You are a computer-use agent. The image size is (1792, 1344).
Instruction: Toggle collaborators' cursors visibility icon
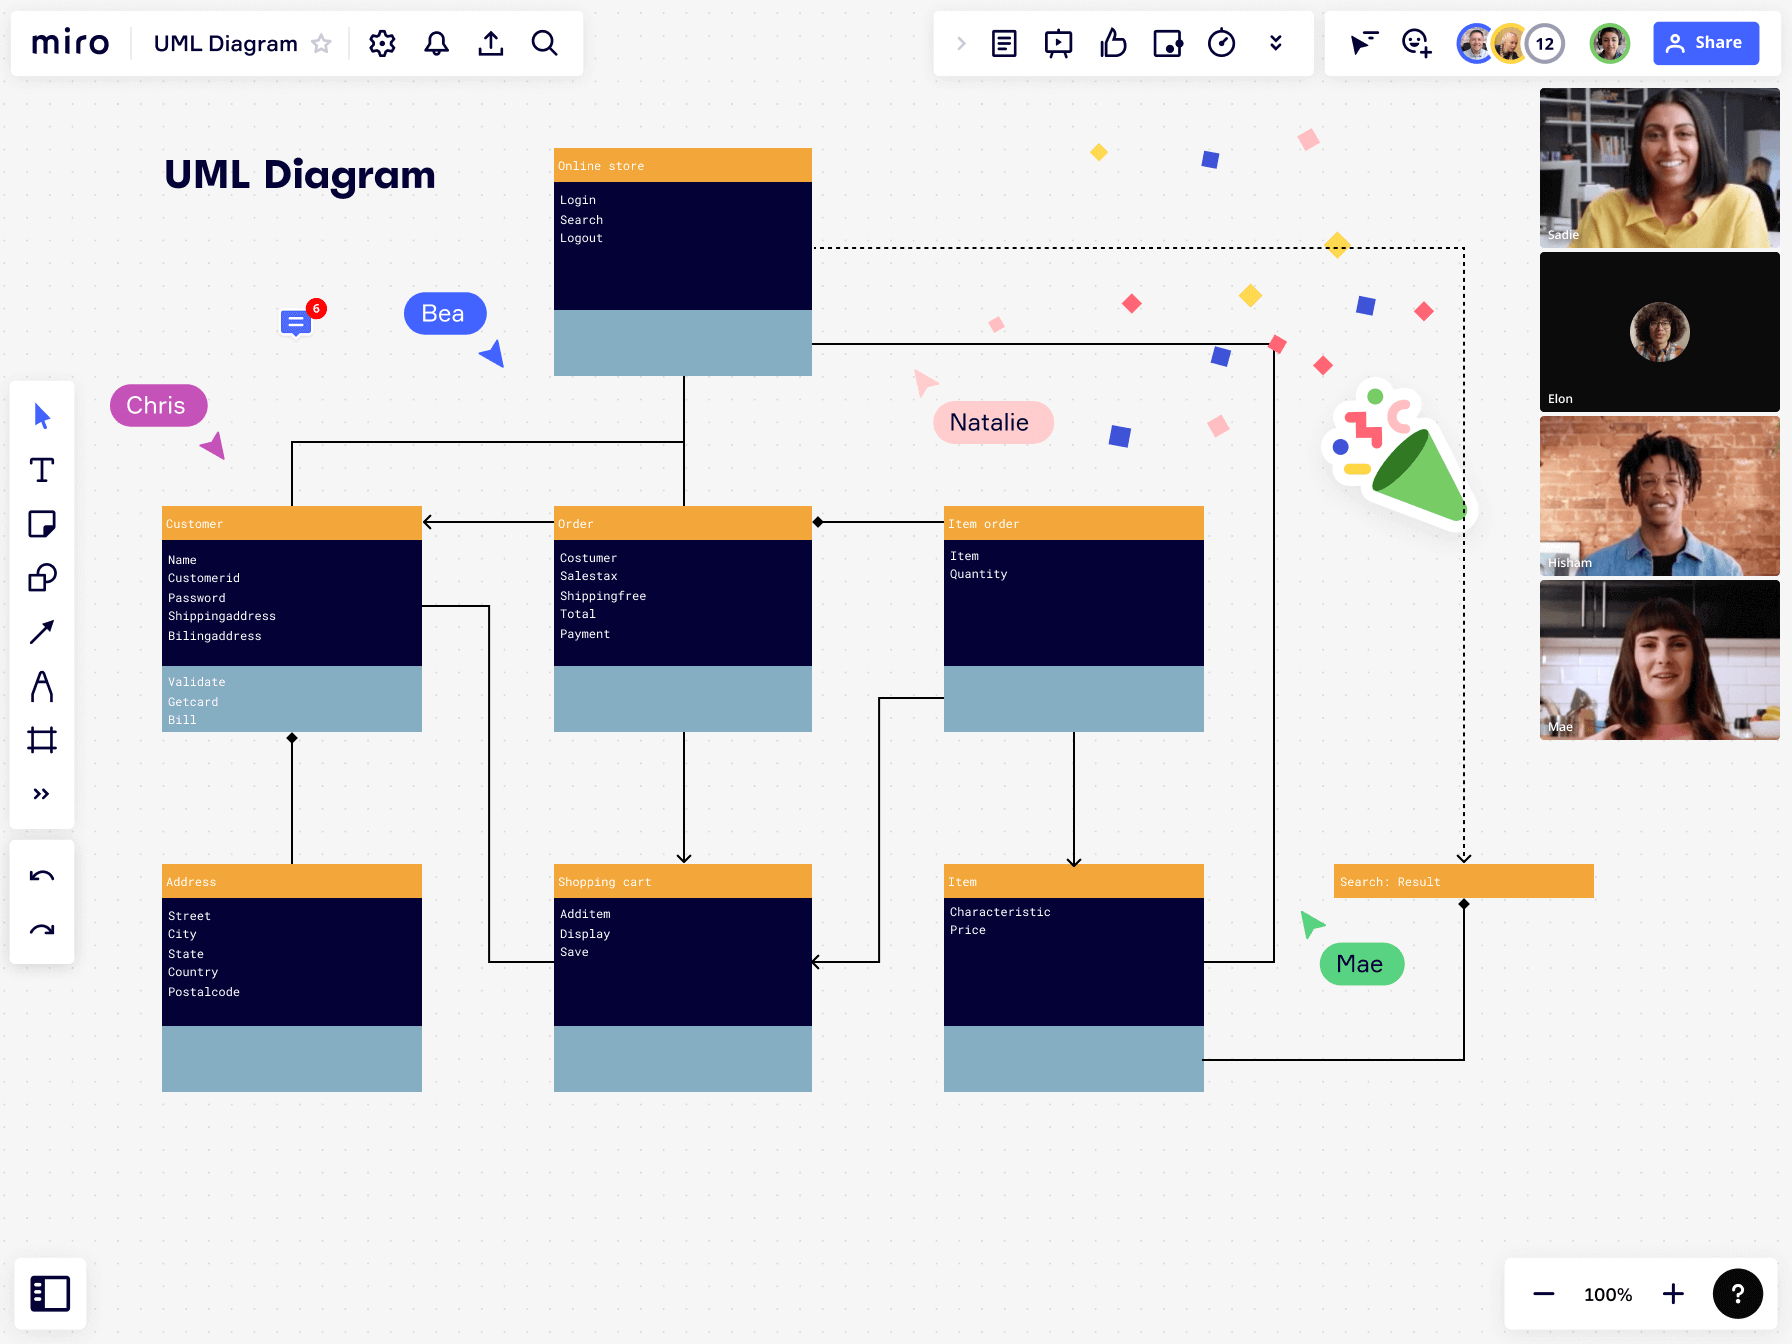[1364, 43]
